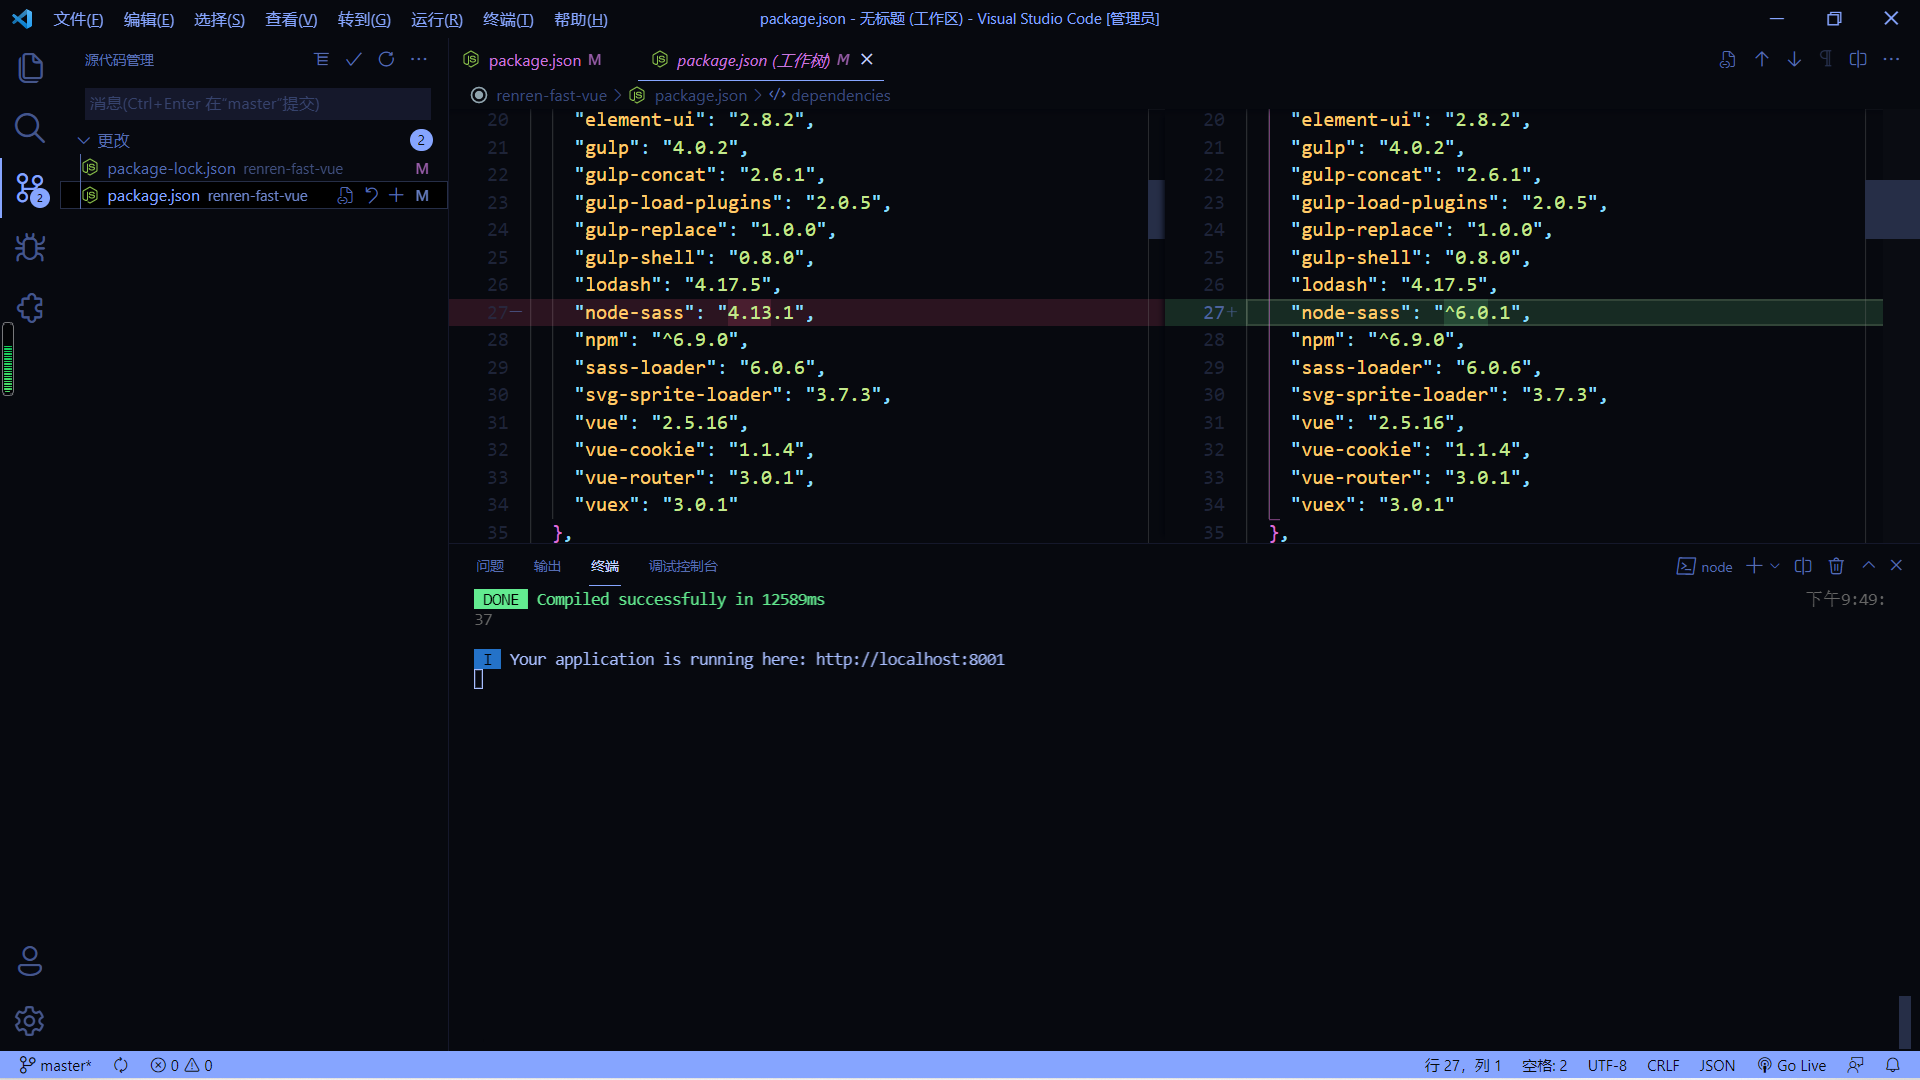This screenshot has width=1920, height=1080.
Task: Open the Accounts menu in activity bar
Action: tap(30, 961)
